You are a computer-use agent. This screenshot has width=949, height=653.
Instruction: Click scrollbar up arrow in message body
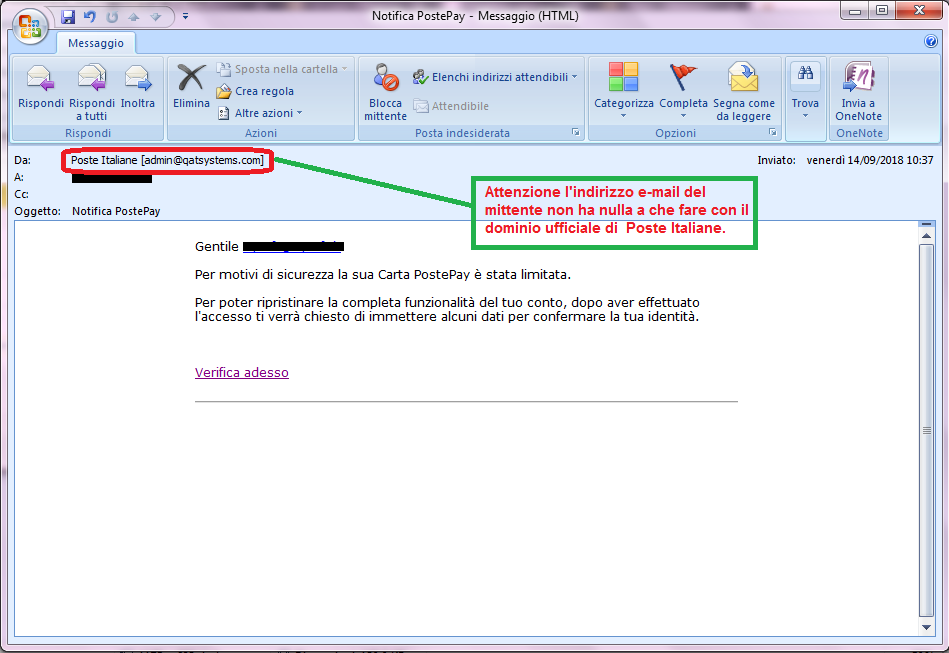[x=926, y=235]
